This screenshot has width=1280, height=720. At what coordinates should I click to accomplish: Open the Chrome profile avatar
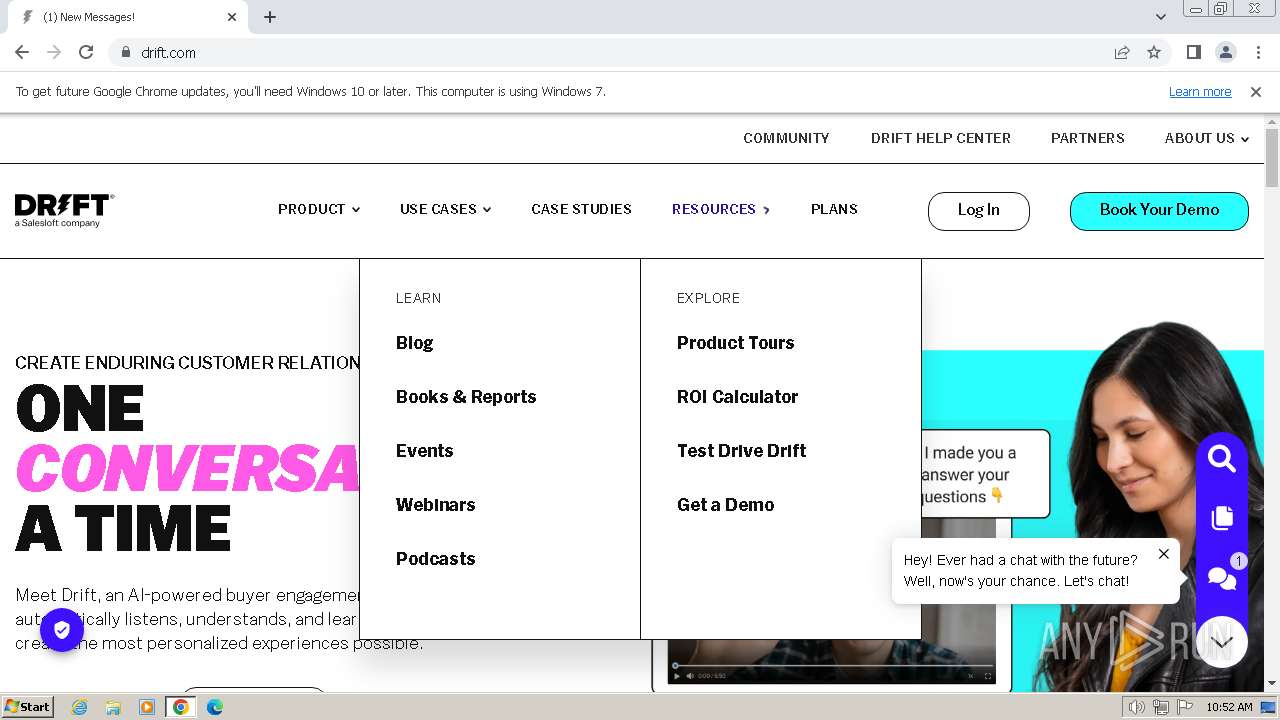1225,52
